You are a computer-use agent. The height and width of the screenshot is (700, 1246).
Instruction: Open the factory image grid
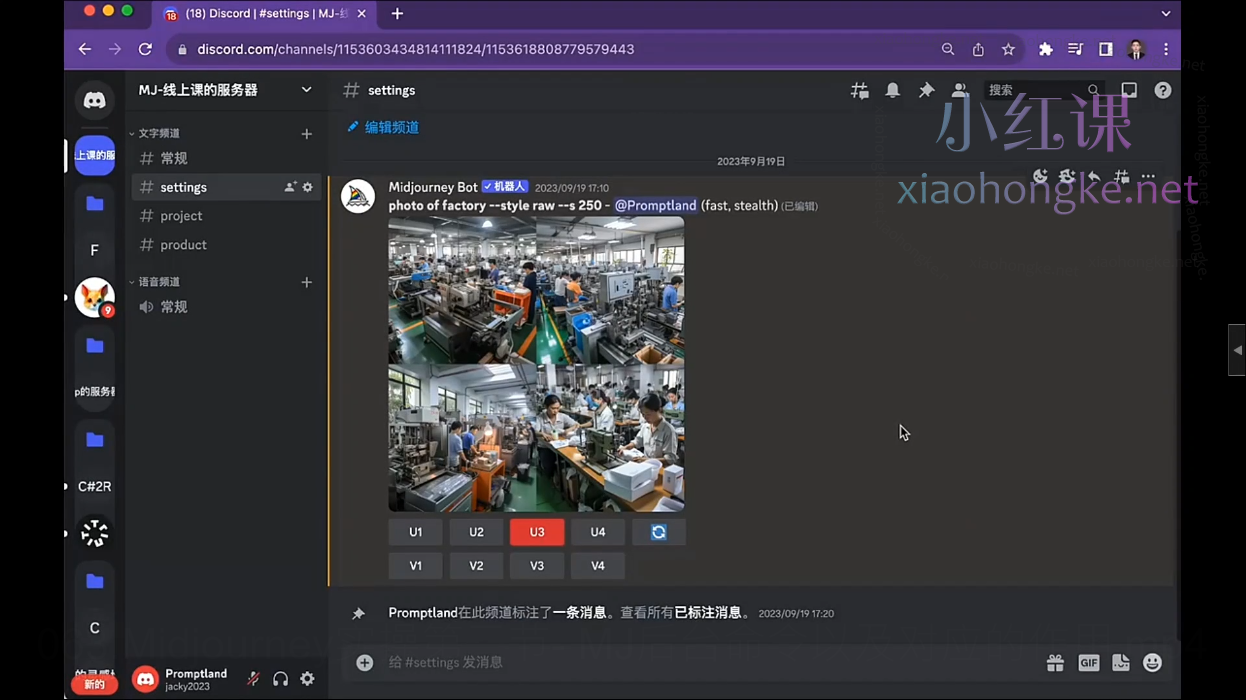click(536, 364)
